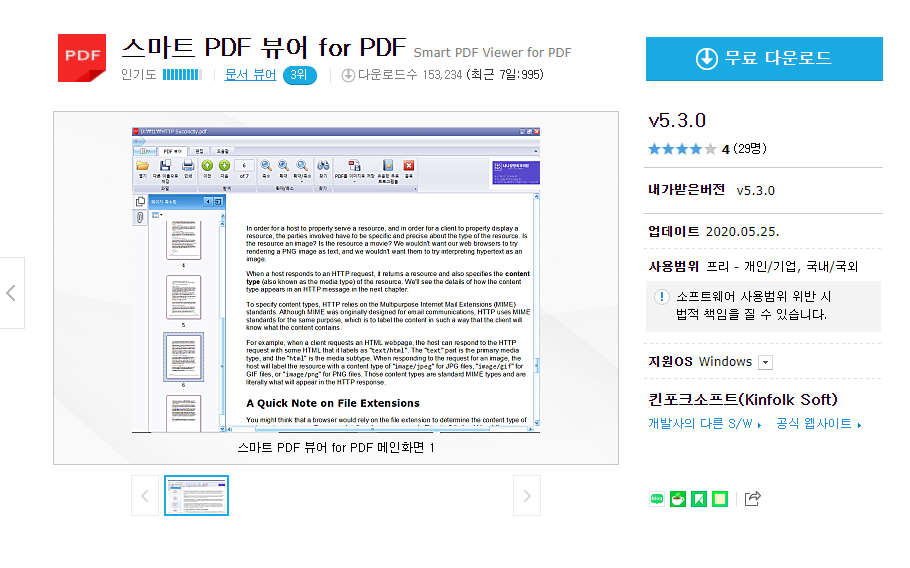Viewport: 910px width, 568px height.
Task: Collapse the preview ribbon with top-right arrow
Action: click(x=536, y=151)
